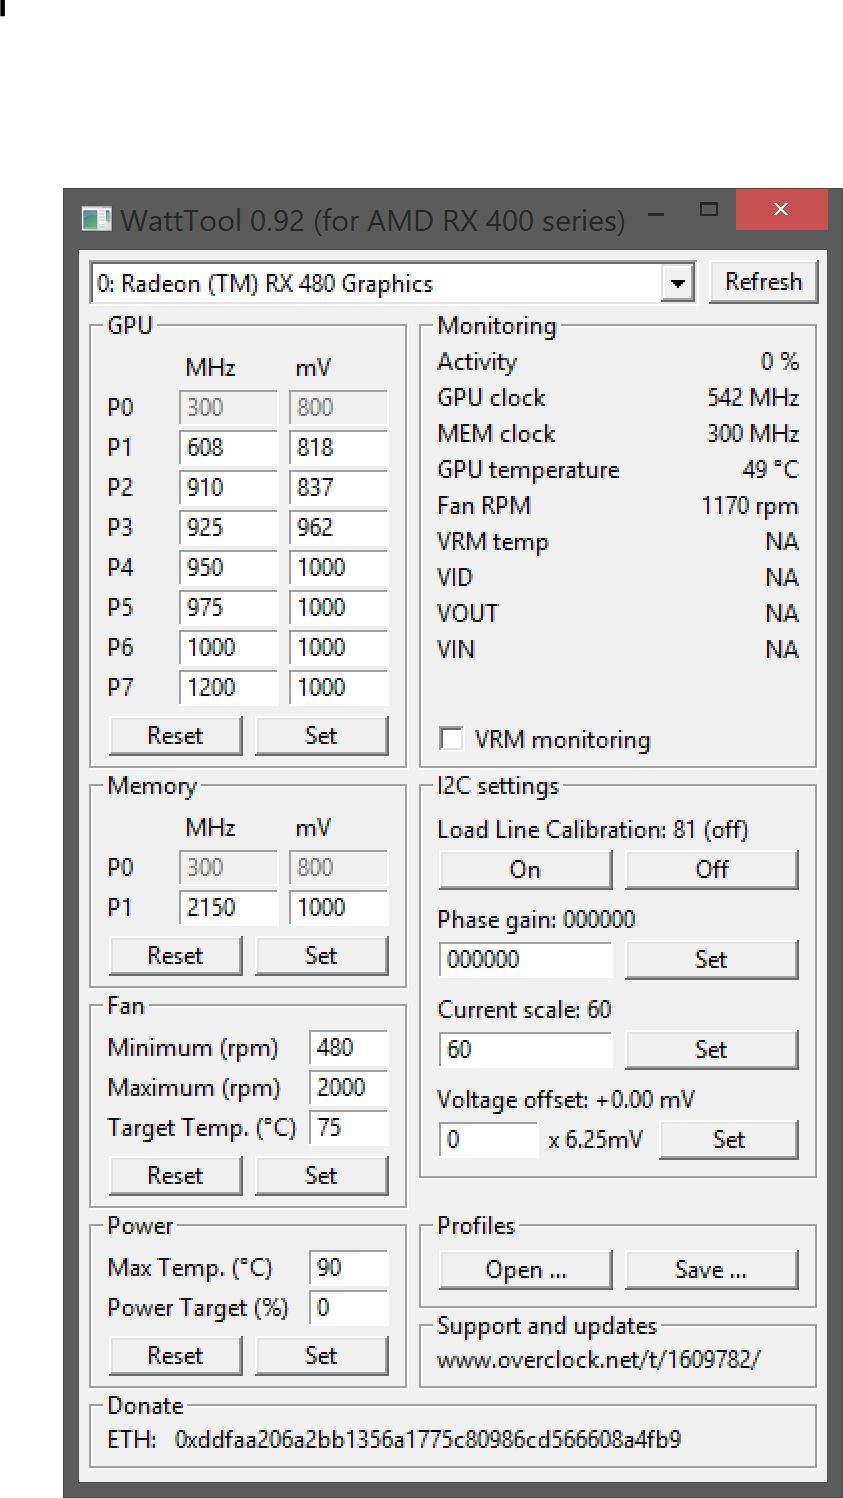This screenshot has height=1498, width=843.
Task: Click the GPU P4 MHz field 950
Action: pyautogui.click(x=228, y=567)
